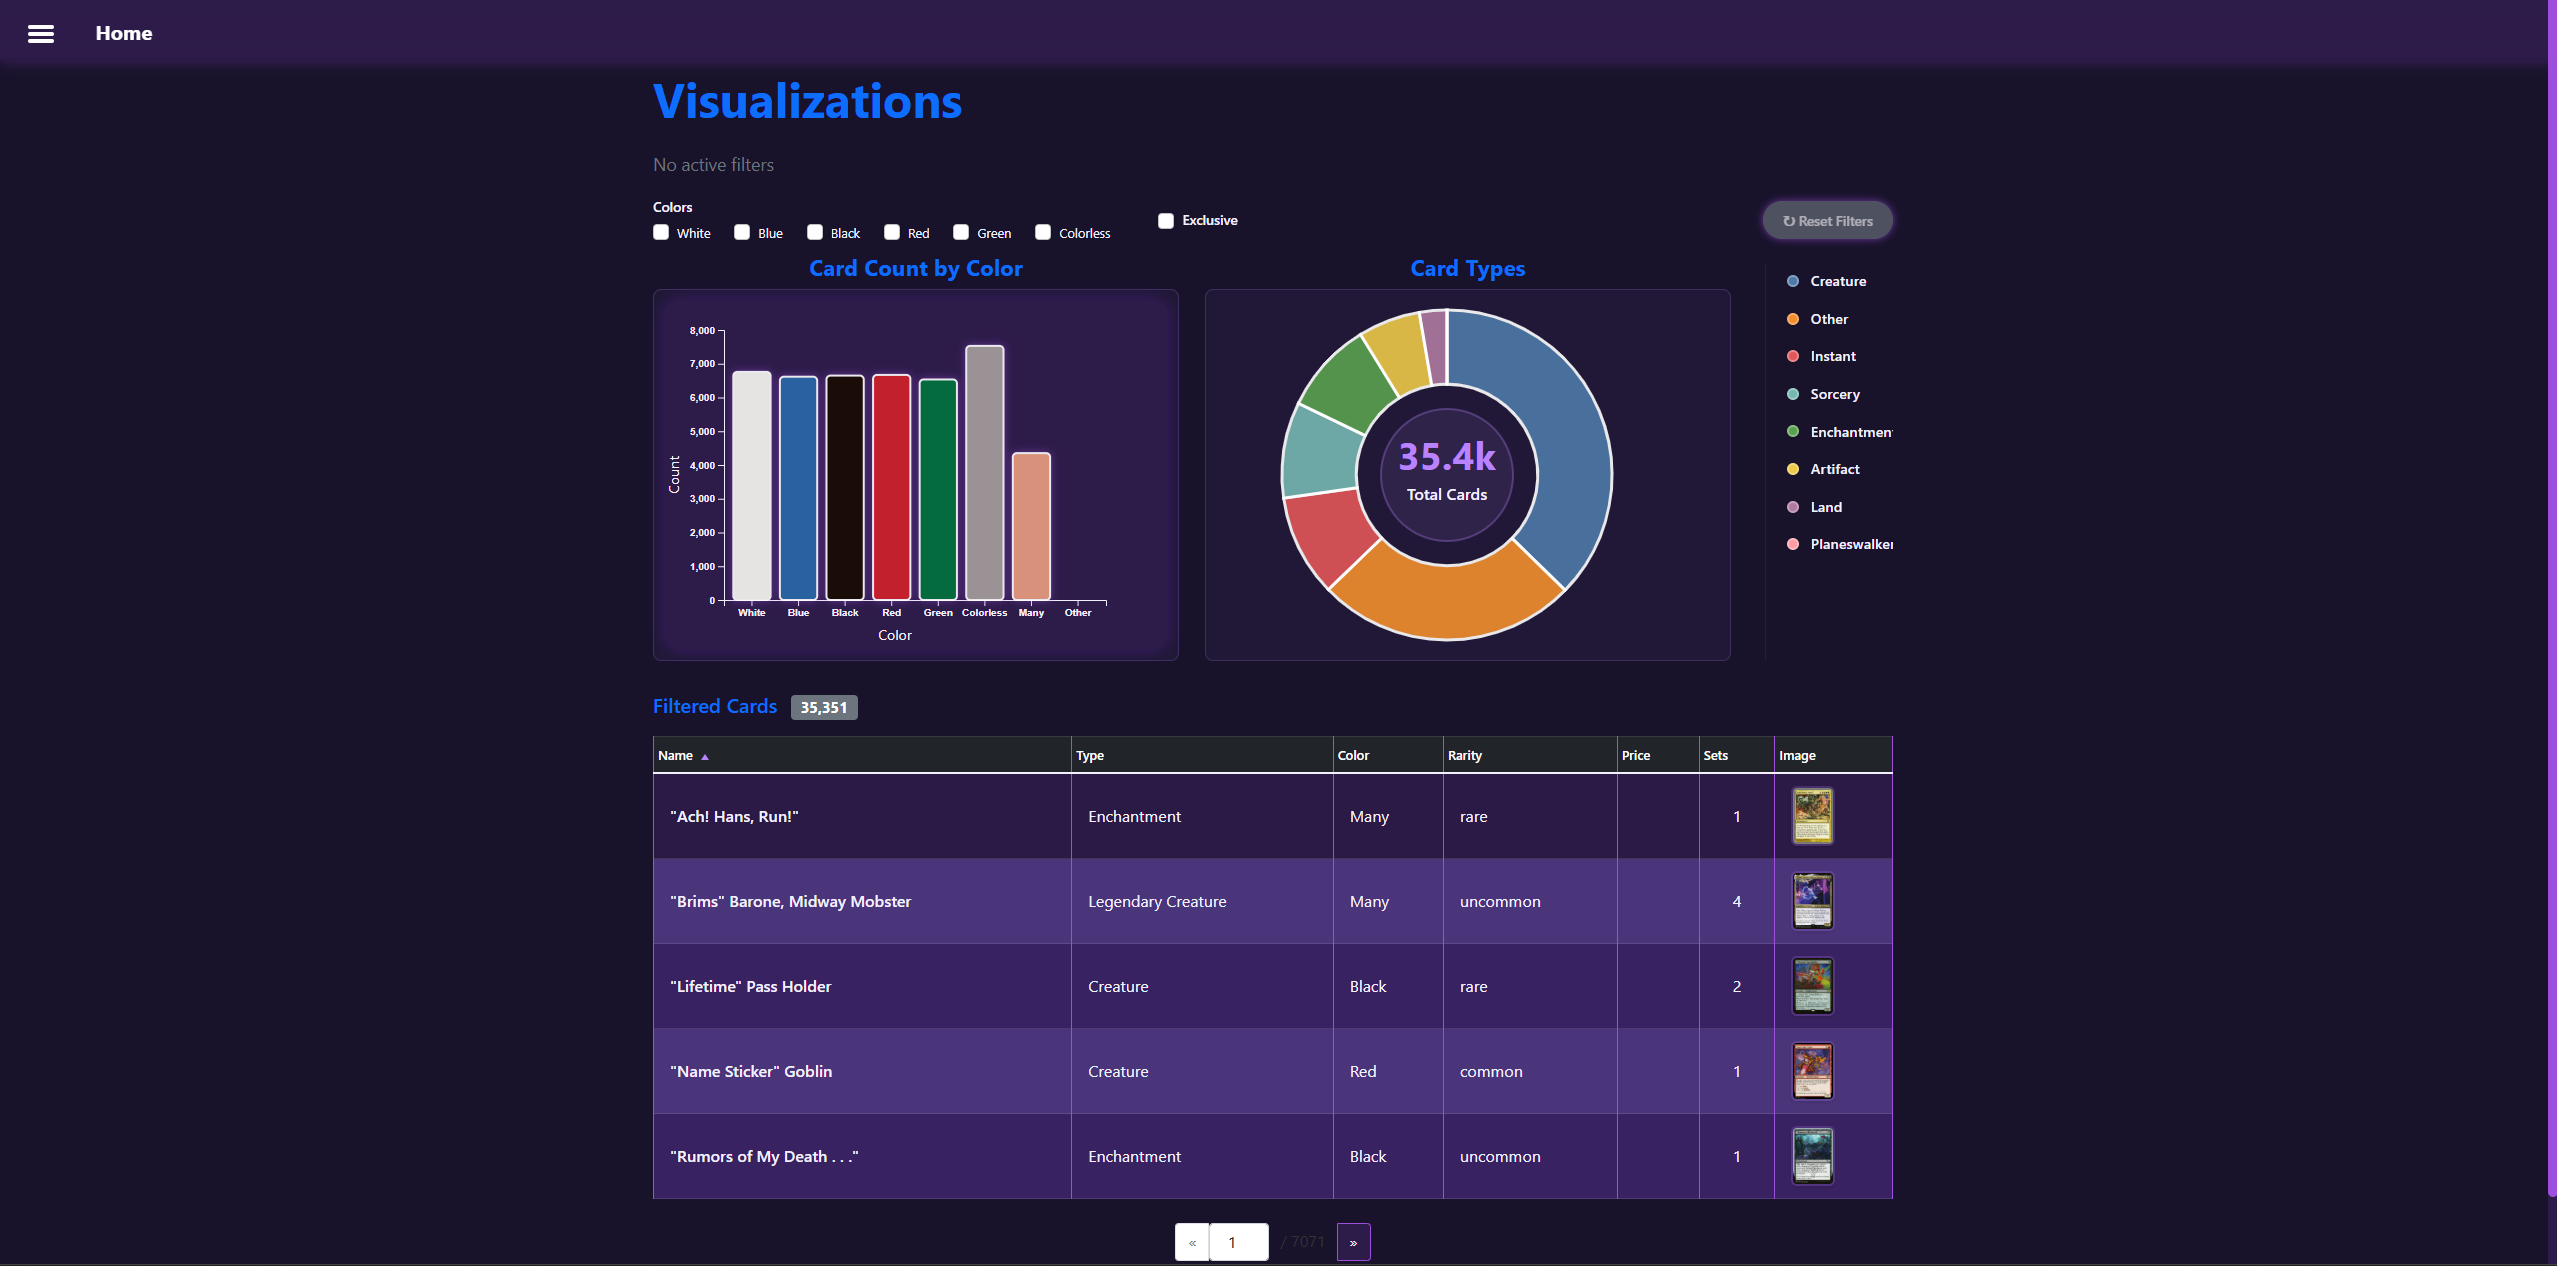Go to the next page arrow
This screenshot has height=1266, width=2557.
1353,1242
